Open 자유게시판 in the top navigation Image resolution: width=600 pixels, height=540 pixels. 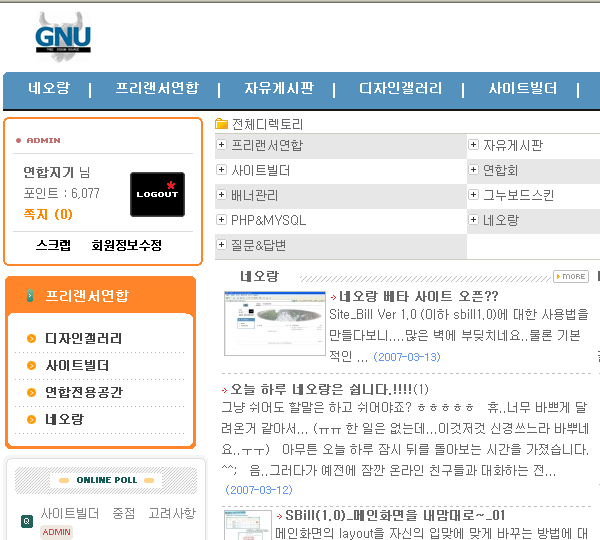pos(278,89)
